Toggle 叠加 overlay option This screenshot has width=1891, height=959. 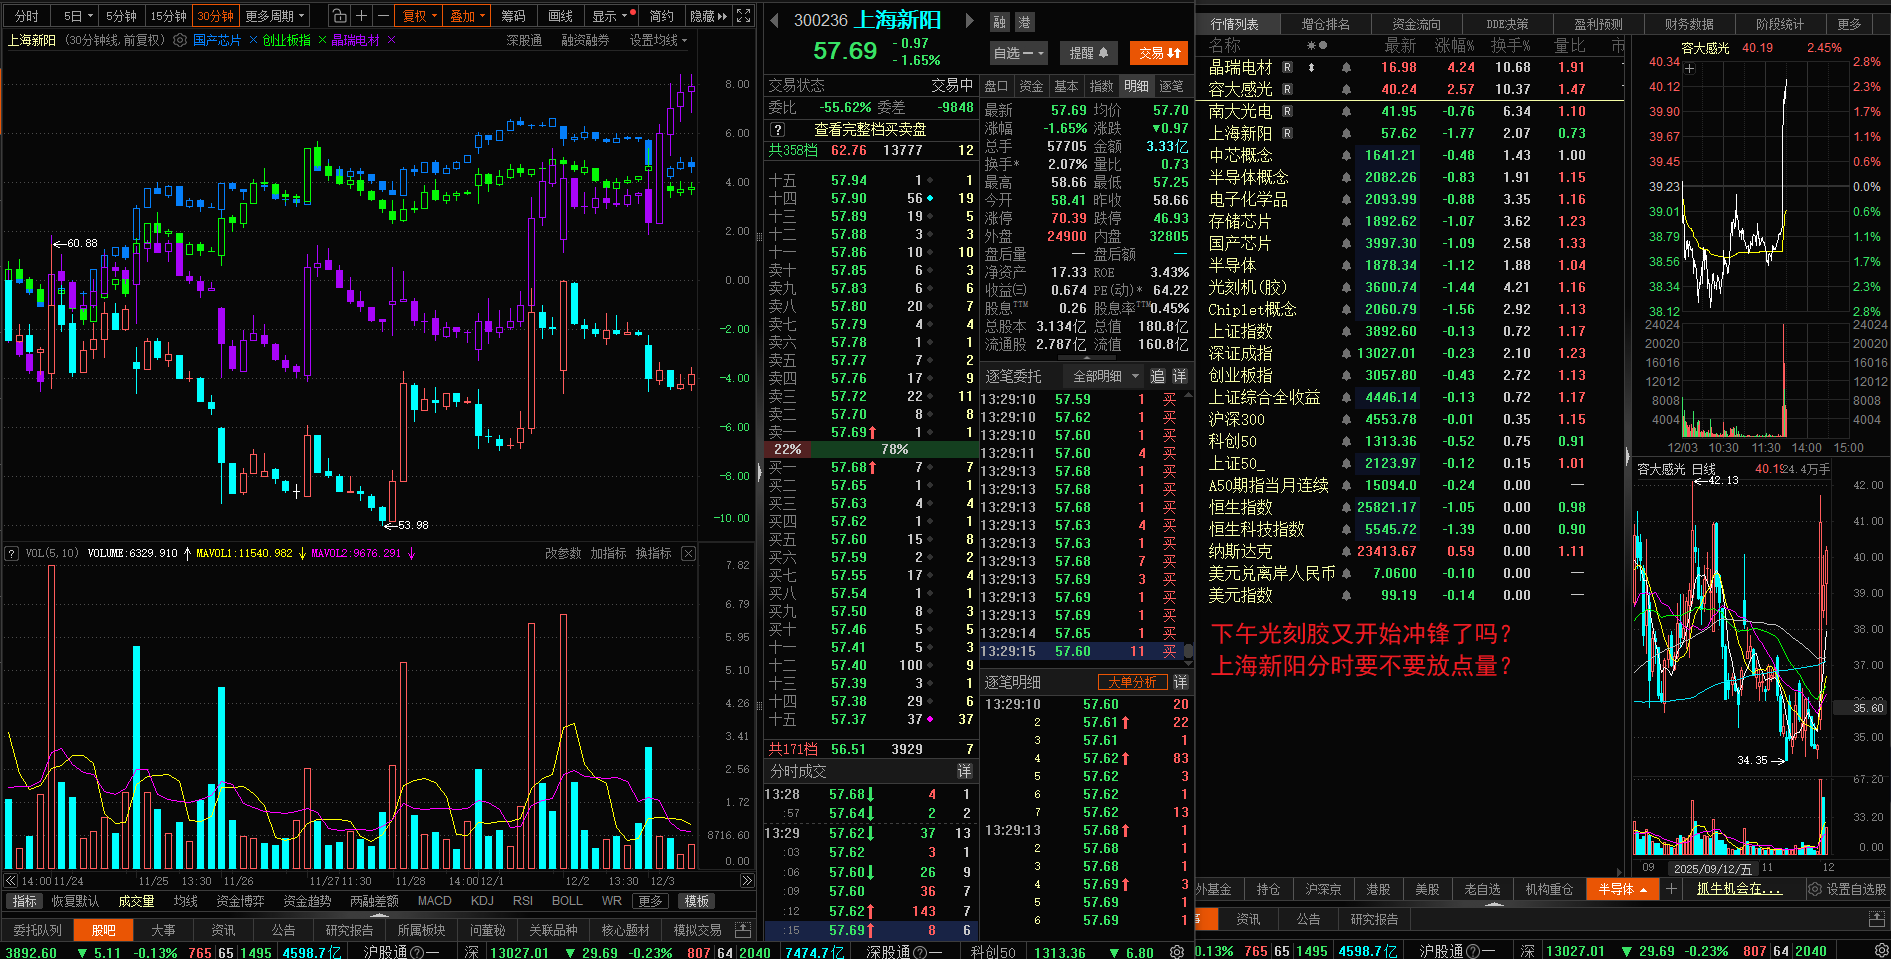tap(467, 16)
